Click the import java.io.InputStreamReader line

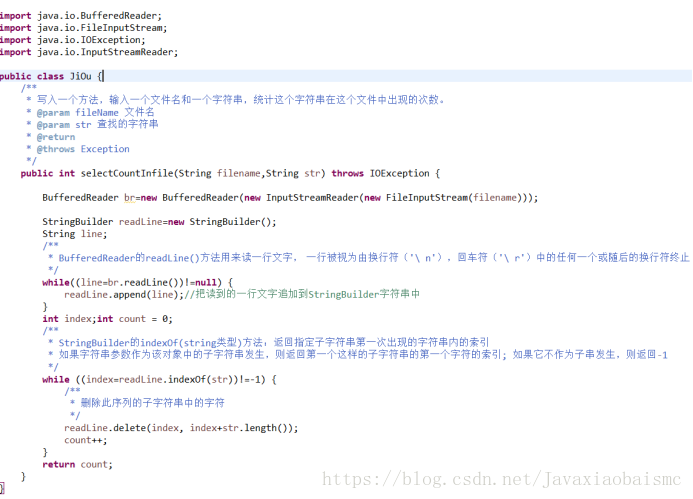coord(89,52)
